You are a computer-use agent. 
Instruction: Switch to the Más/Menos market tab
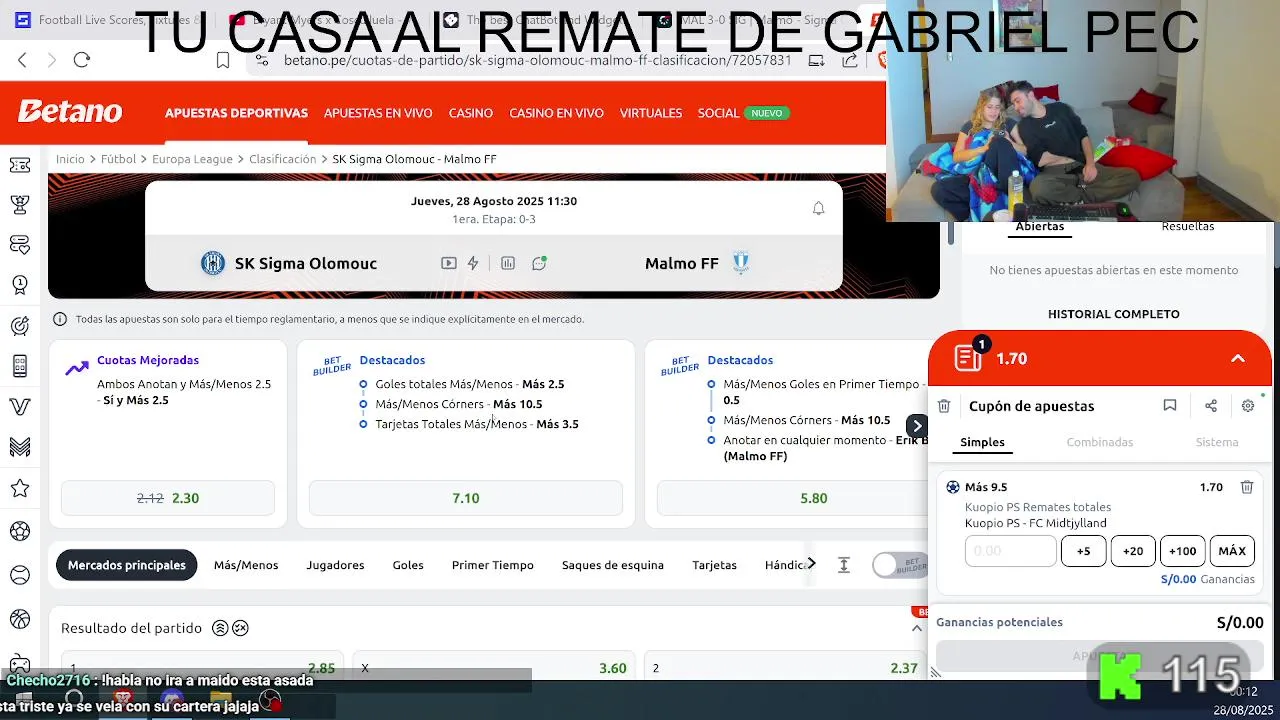[x=246, y=565]
